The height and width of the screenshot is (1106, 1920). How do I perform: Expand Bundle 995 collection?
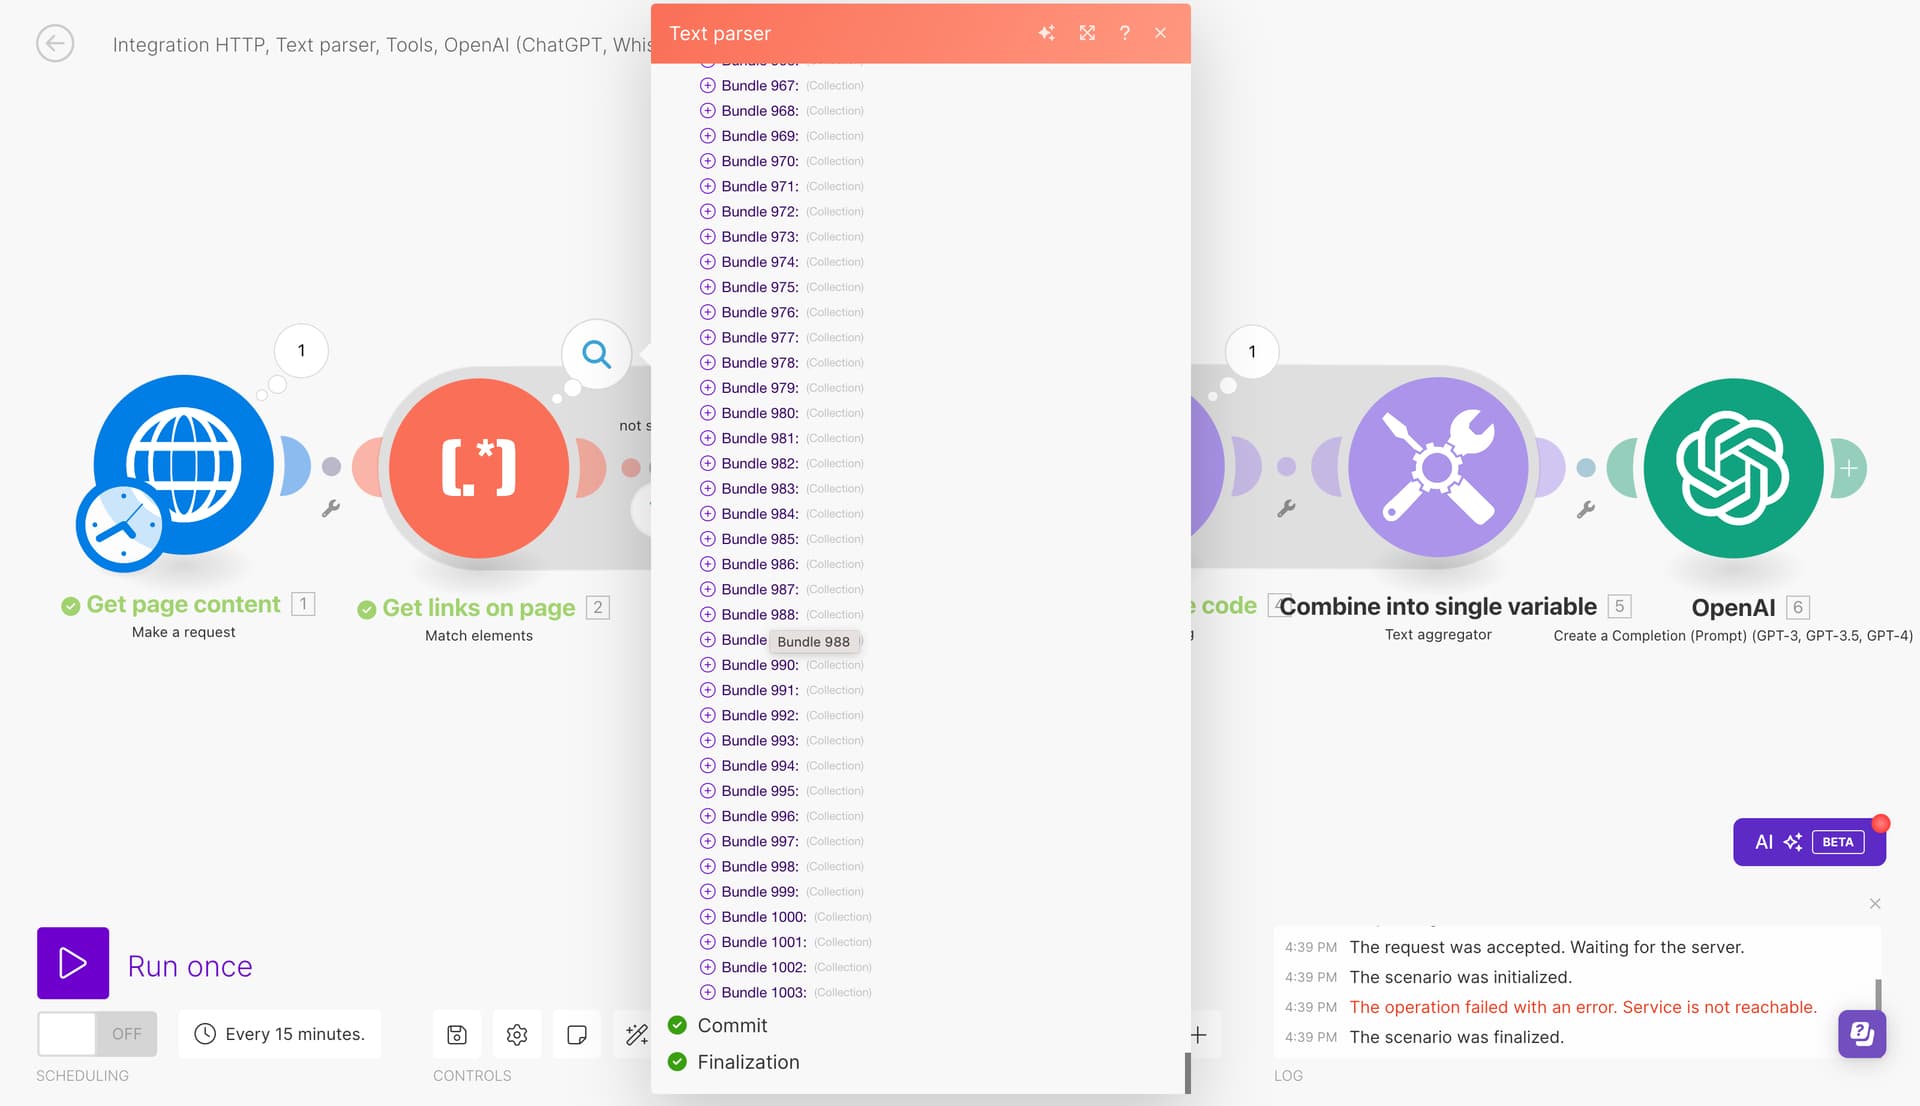coord(708,791)
